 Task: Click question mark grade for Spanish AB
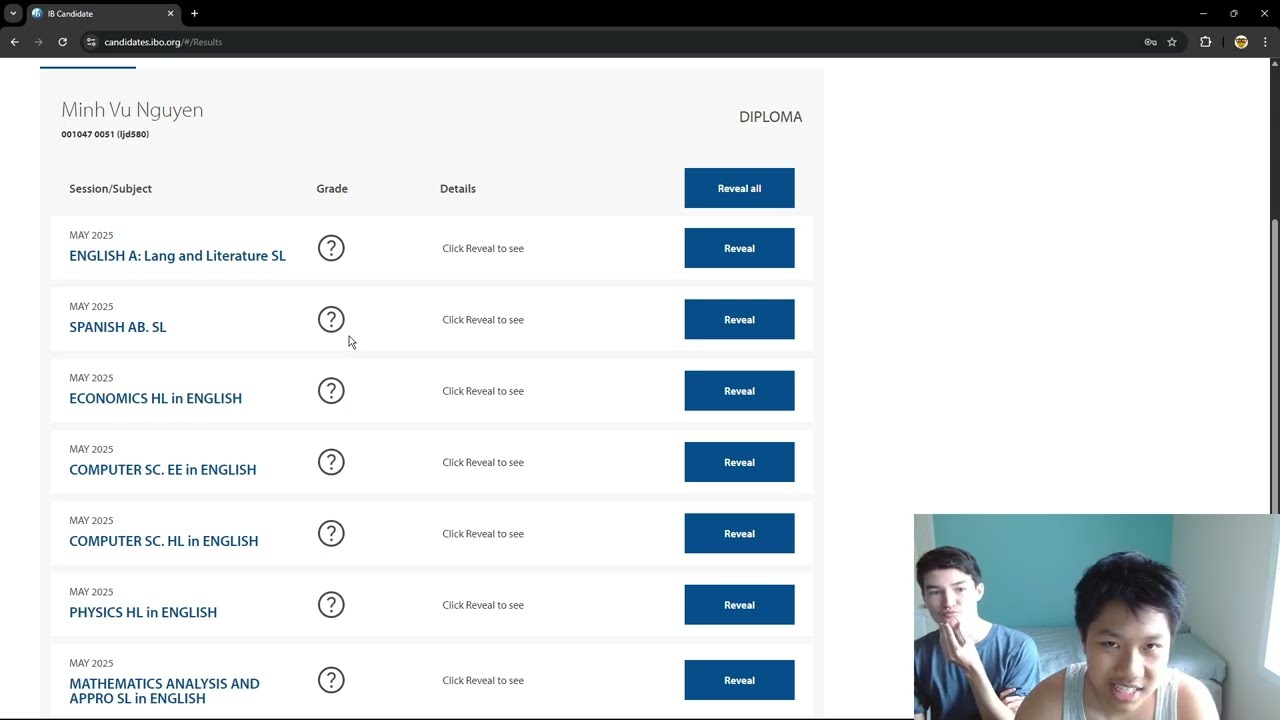tap(331, 319)
